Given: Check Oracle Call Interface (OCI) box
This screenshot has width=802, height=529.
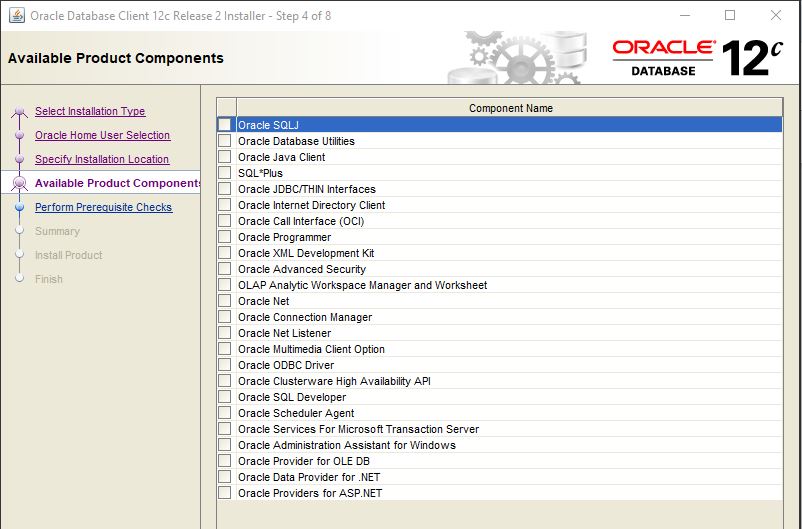Looking at the screenshot, I should (225, 221).
